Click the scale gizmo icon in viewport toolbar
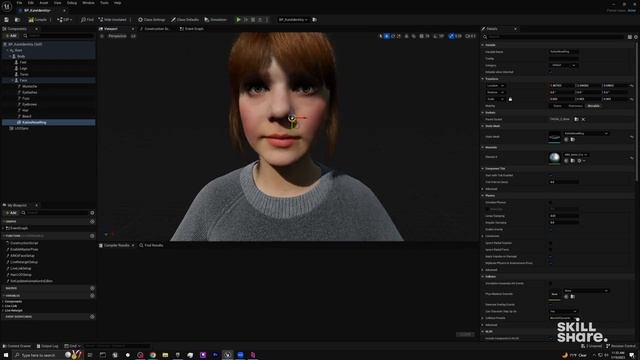The image size is (640, 360). pos(399,36)
